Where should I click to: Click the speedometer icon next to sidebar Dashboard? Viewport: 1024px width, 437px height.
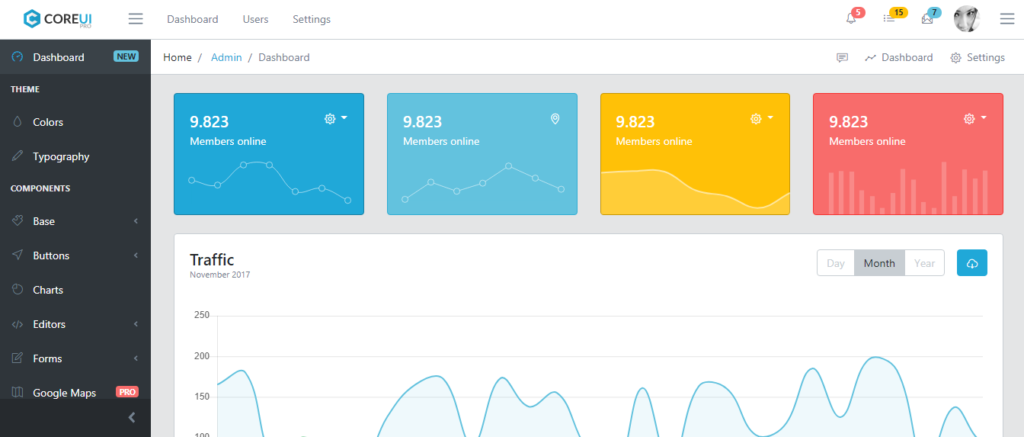coord(18,57)
